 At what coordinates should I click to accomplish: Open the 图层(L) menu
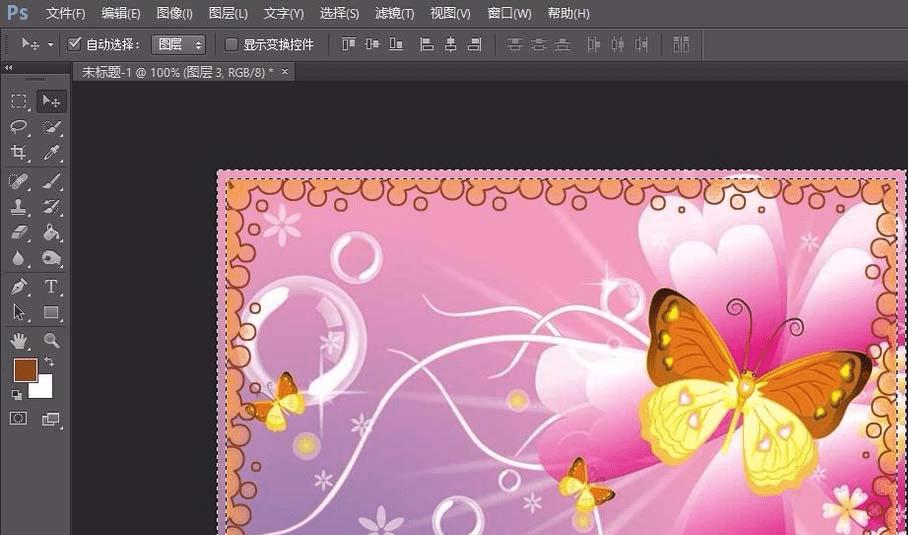(228, 13)
